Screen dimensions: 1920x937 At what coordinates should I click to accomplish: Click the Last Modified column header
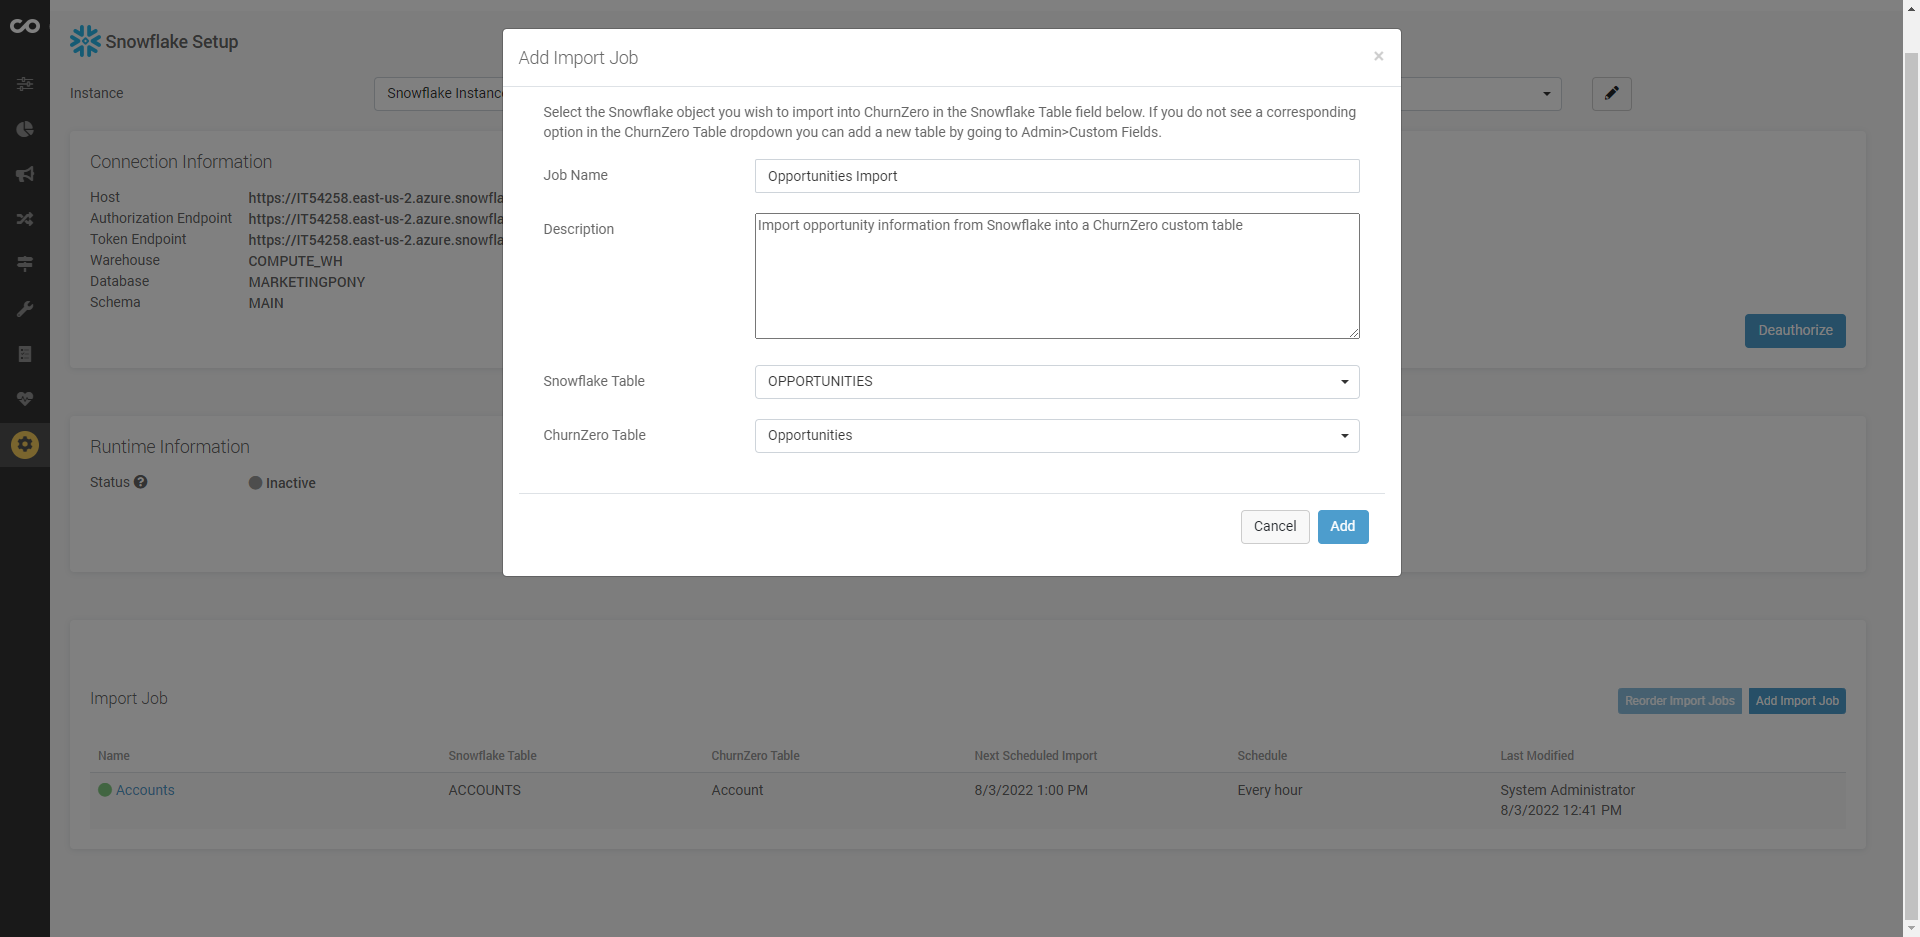pos(1536,756)
